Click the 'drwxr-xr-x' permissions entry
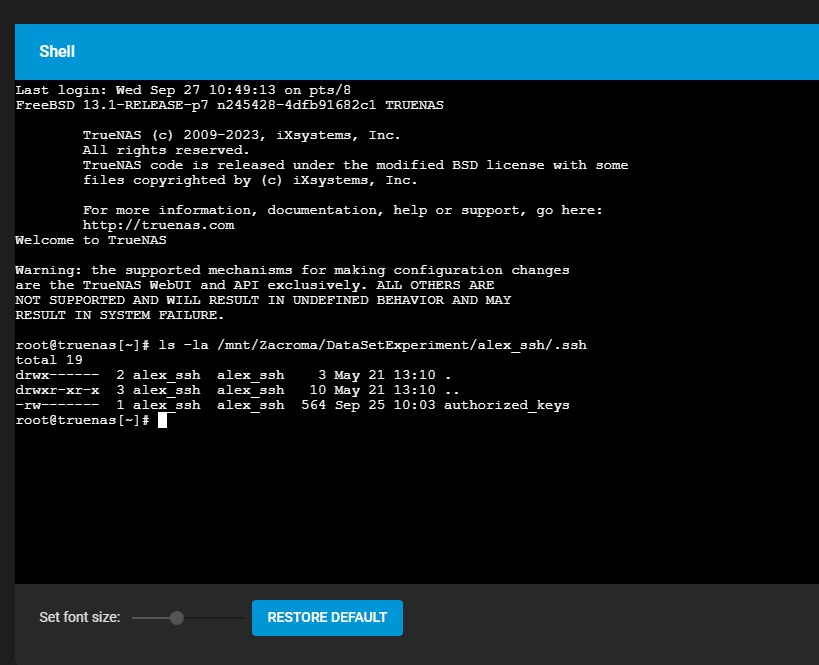Viewport: 819px width, 665px height. (57, 390)
